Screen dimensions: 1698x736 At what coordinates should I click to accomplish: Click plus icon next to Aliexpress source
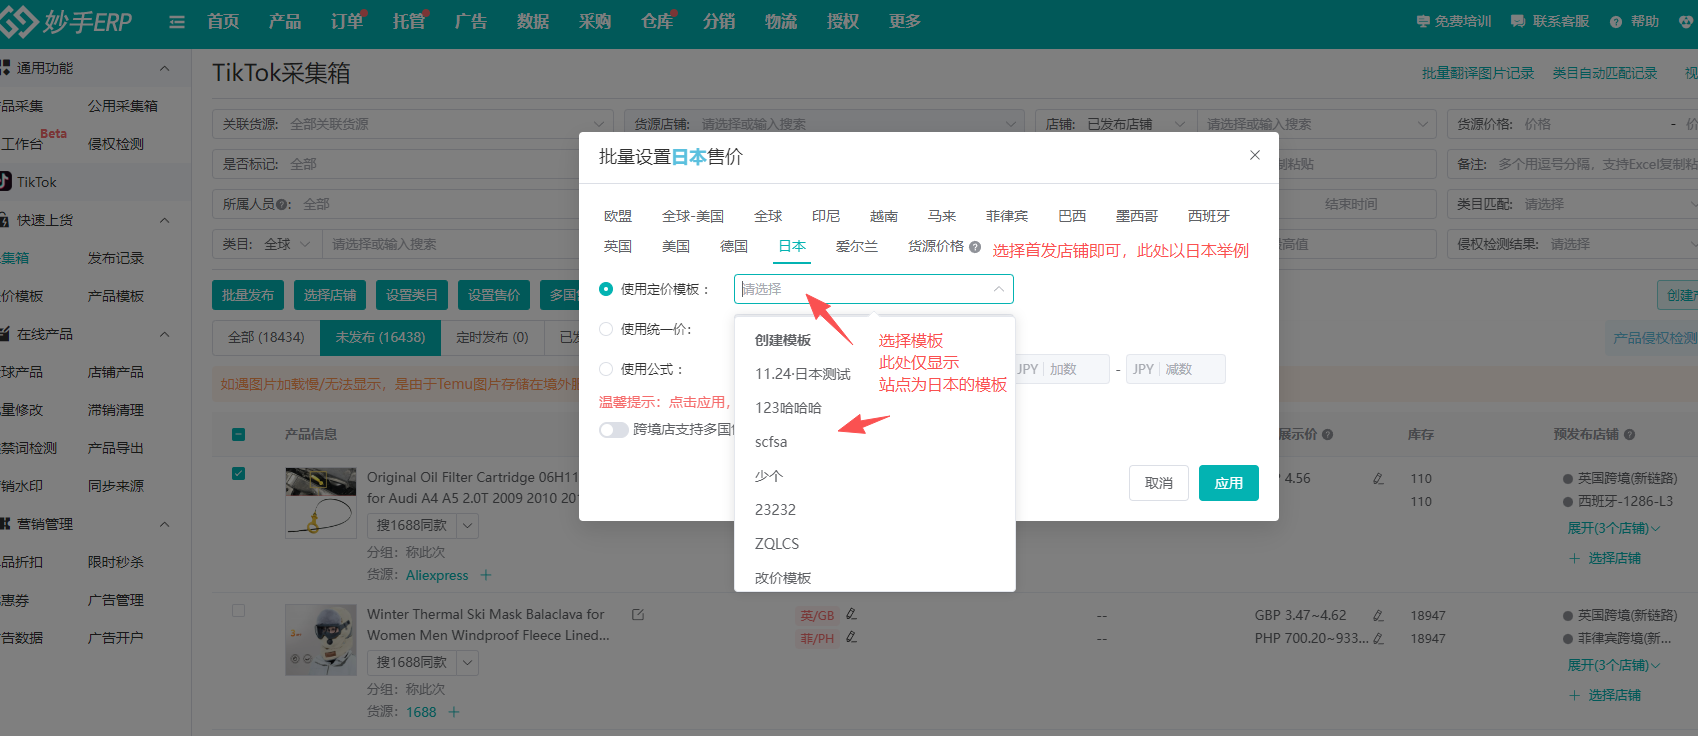click(486, 575)
